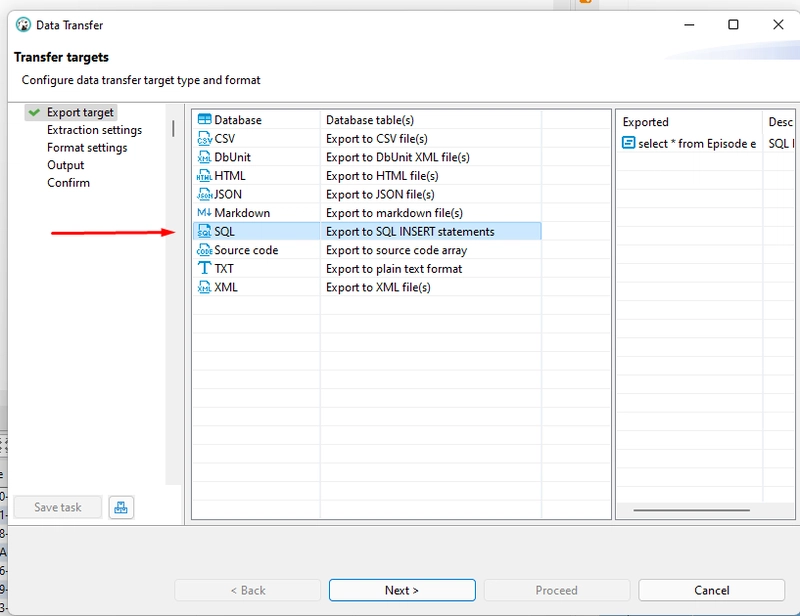Select the Markdown export icon
The height and width of the screenshot is (616, 800).
tap(205, 213)
